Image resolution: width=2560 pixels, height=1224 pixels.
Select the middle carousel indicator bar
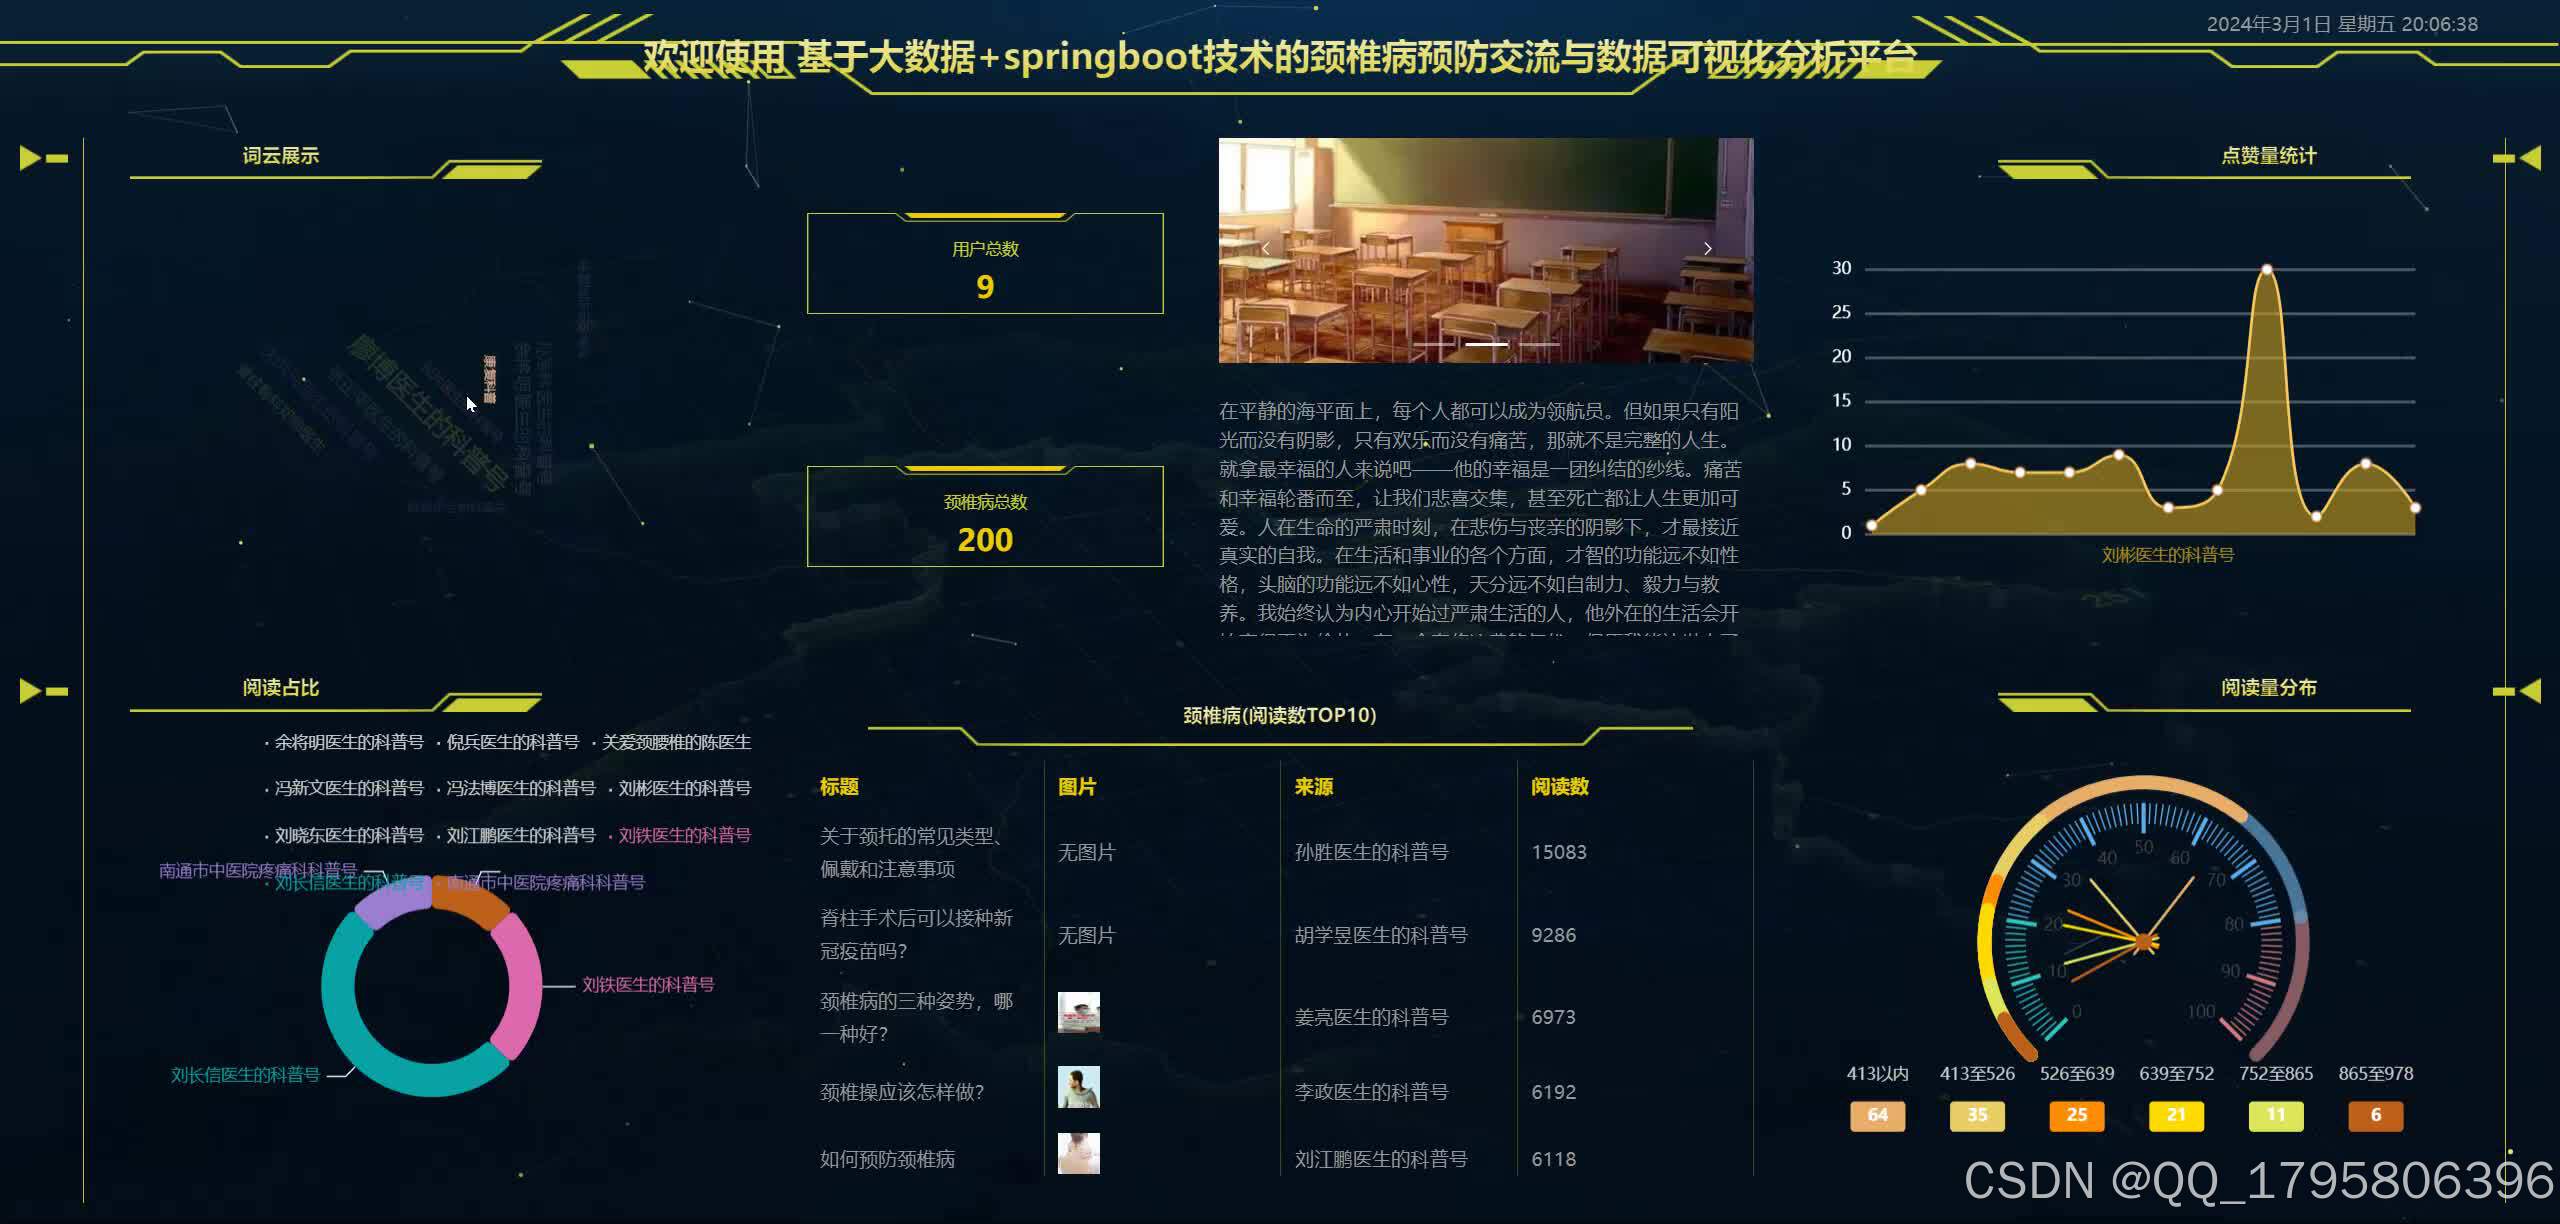point(1486,344)
